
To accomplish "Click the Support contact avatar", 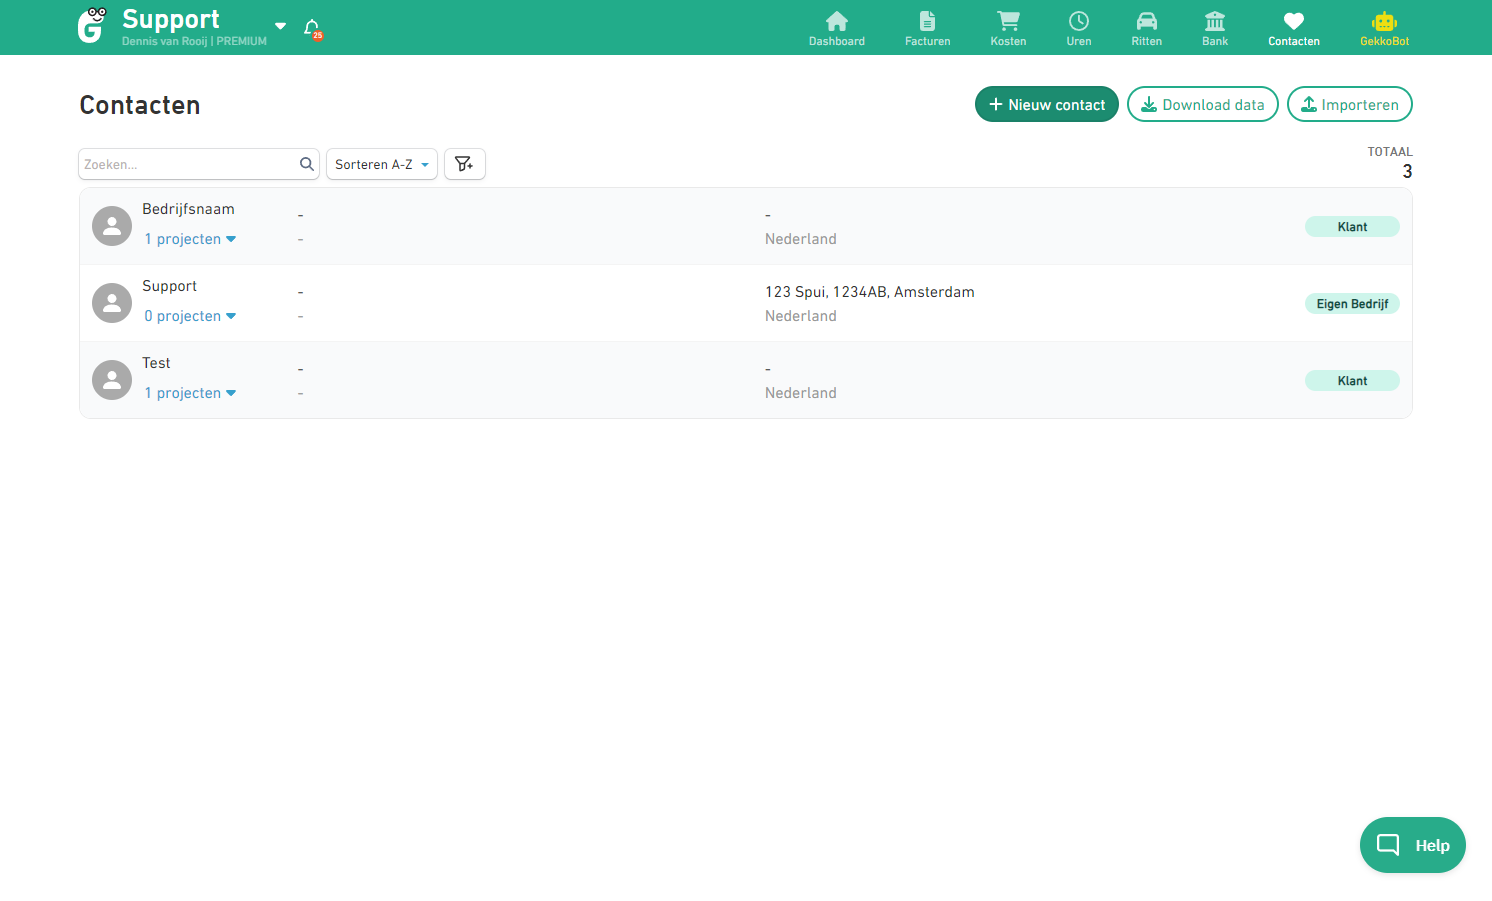I will point(112,303).
